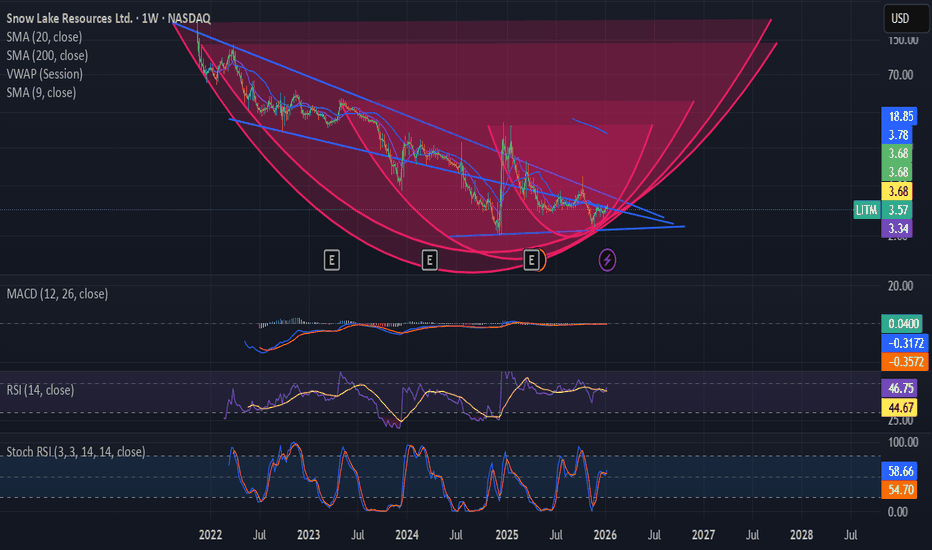Click the blue 3.78 price label

click(899, 134)
